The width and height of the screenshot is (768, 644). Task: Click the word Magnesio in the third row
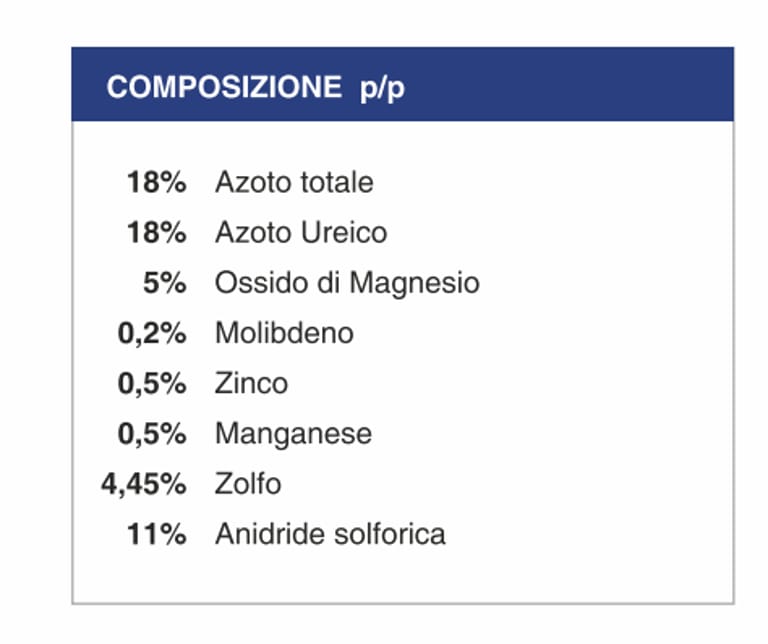(414, 283)
